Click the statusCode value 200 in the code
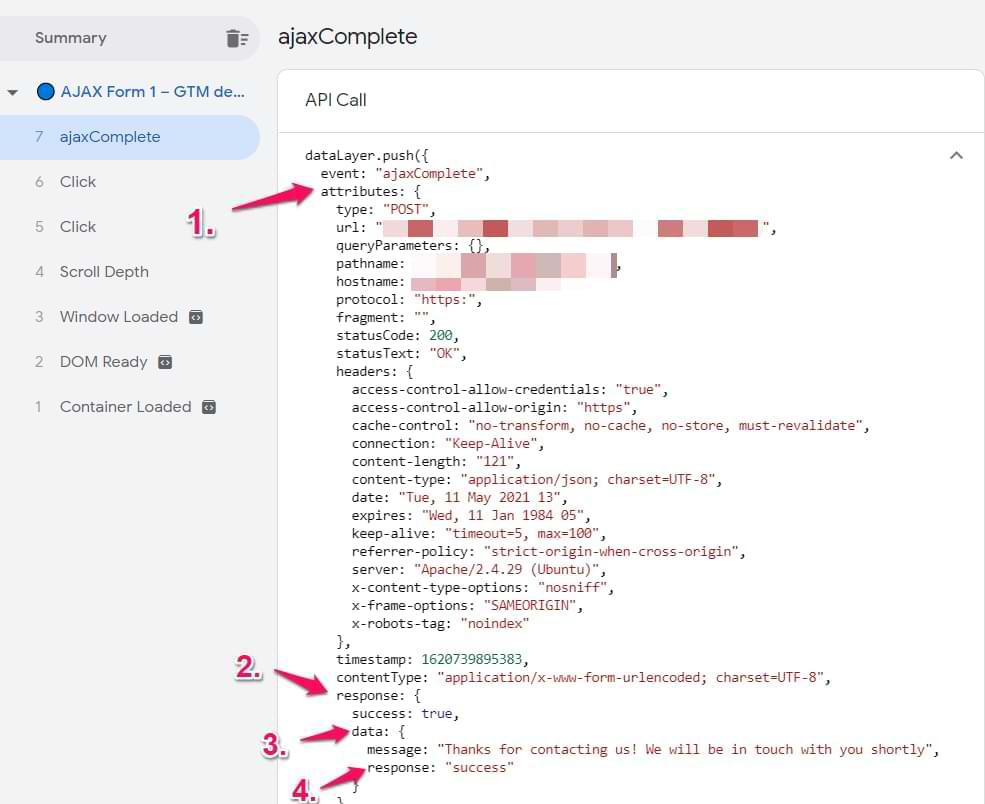 (x=443, y=336)
